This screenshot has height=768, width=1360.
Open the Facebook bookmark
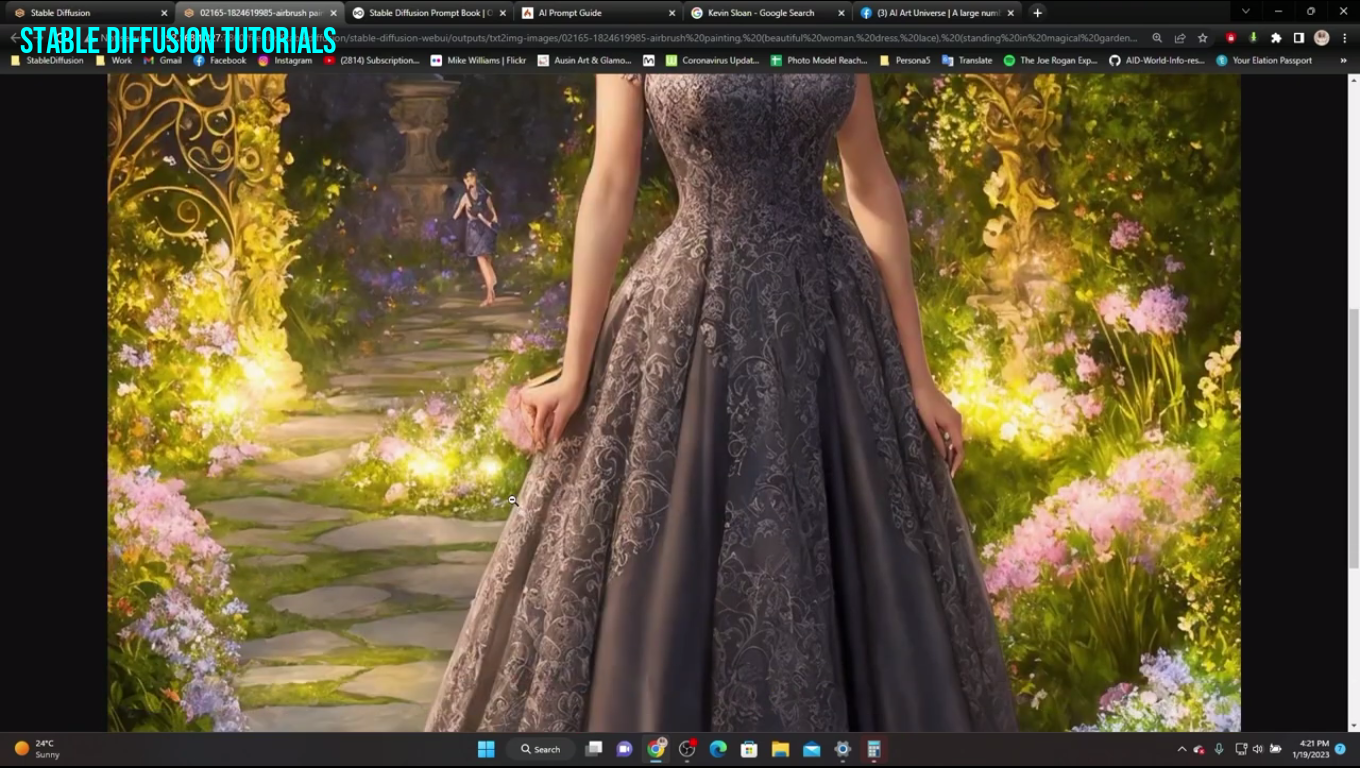click(220, 60)
